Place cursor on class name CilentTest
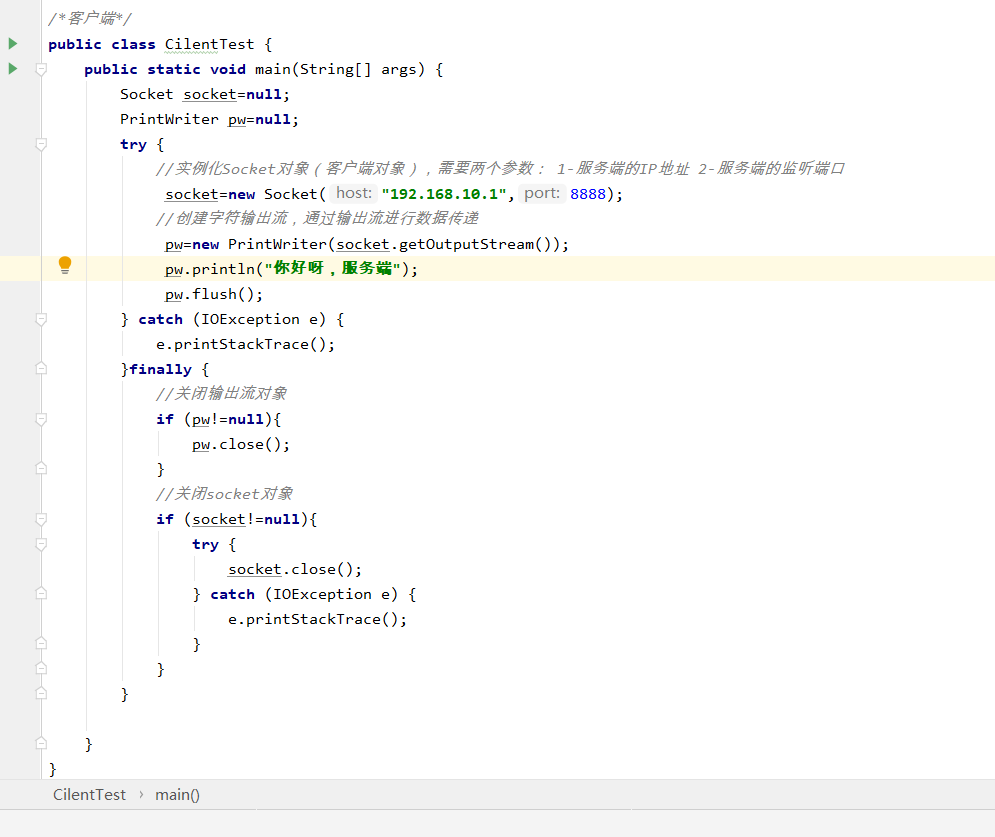The width and height of the screenshot is (995, 837). (209, 44)
